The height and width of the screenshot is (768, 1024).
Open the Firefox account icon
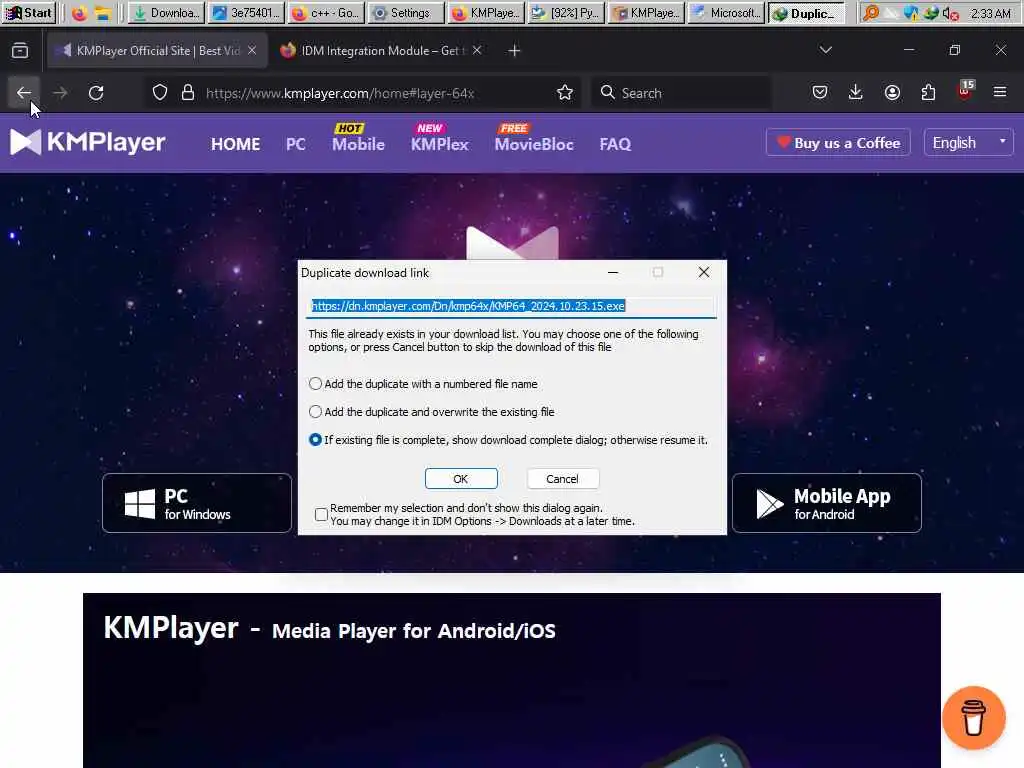[x=892, y=92]
